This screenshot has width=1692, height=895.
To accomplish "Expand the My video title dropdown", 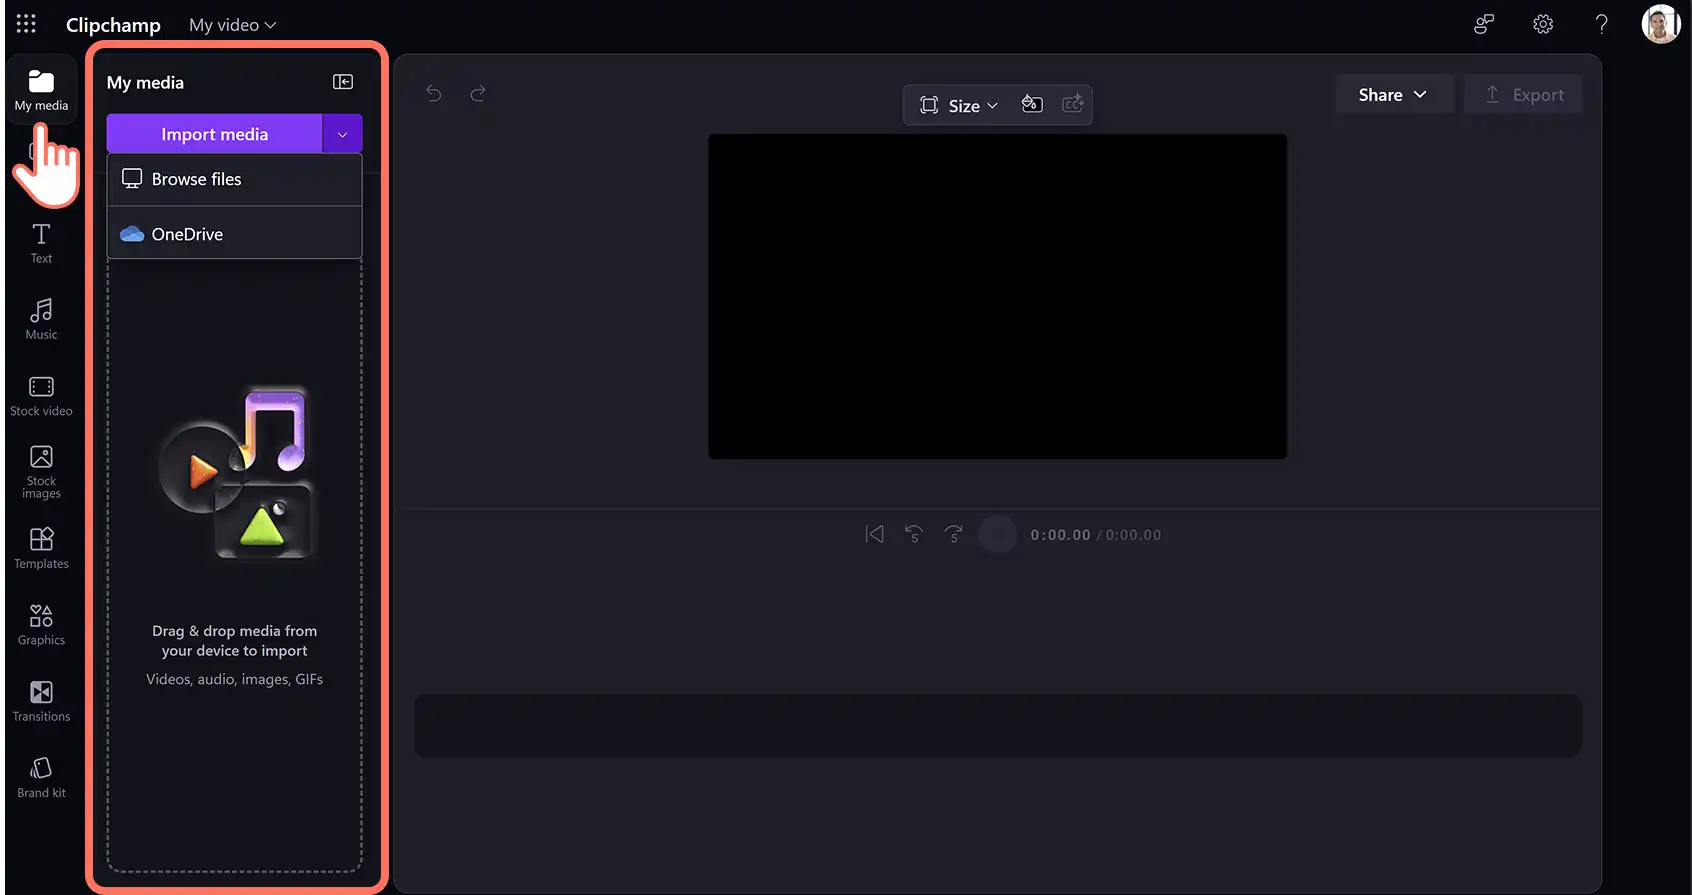I will tap(232, 25).
